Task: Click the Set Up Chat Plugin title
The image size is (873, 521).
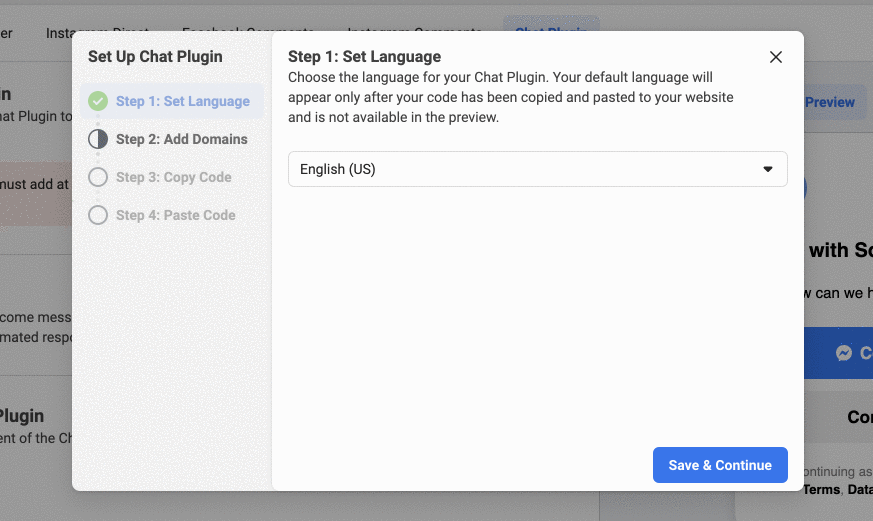Action: pos(155,57)
